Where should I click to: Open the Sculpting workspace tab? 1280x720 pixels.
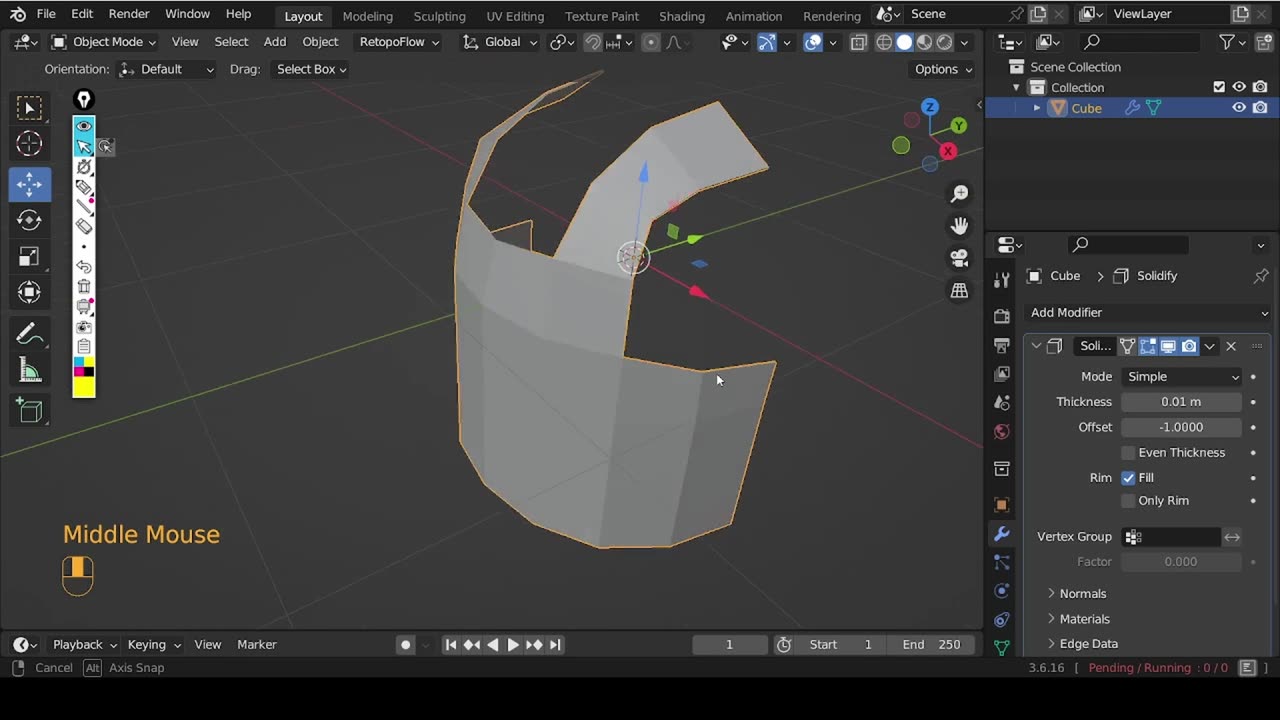coord(439,16)
